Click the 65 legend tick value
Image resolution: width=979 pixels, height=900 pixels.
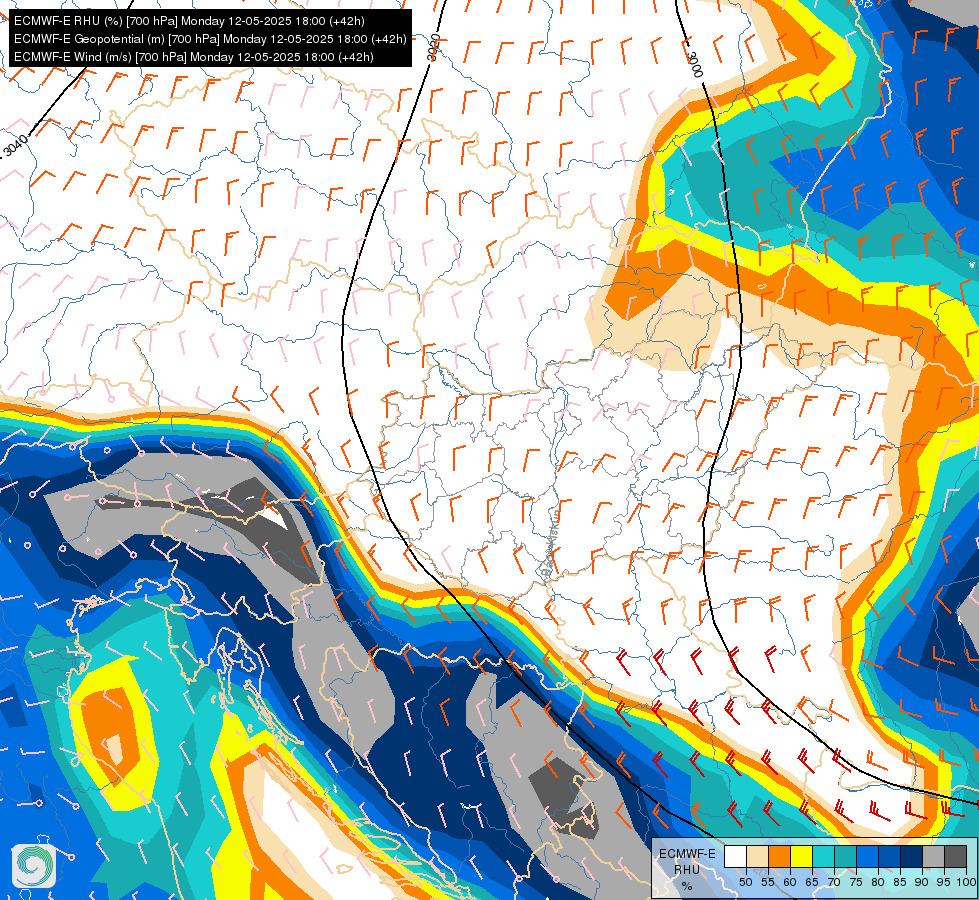tap(812, 882)
